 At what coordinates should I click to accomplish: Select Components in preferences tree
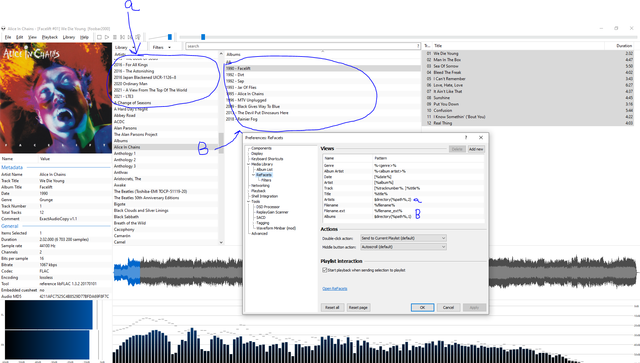coord(261,148)
